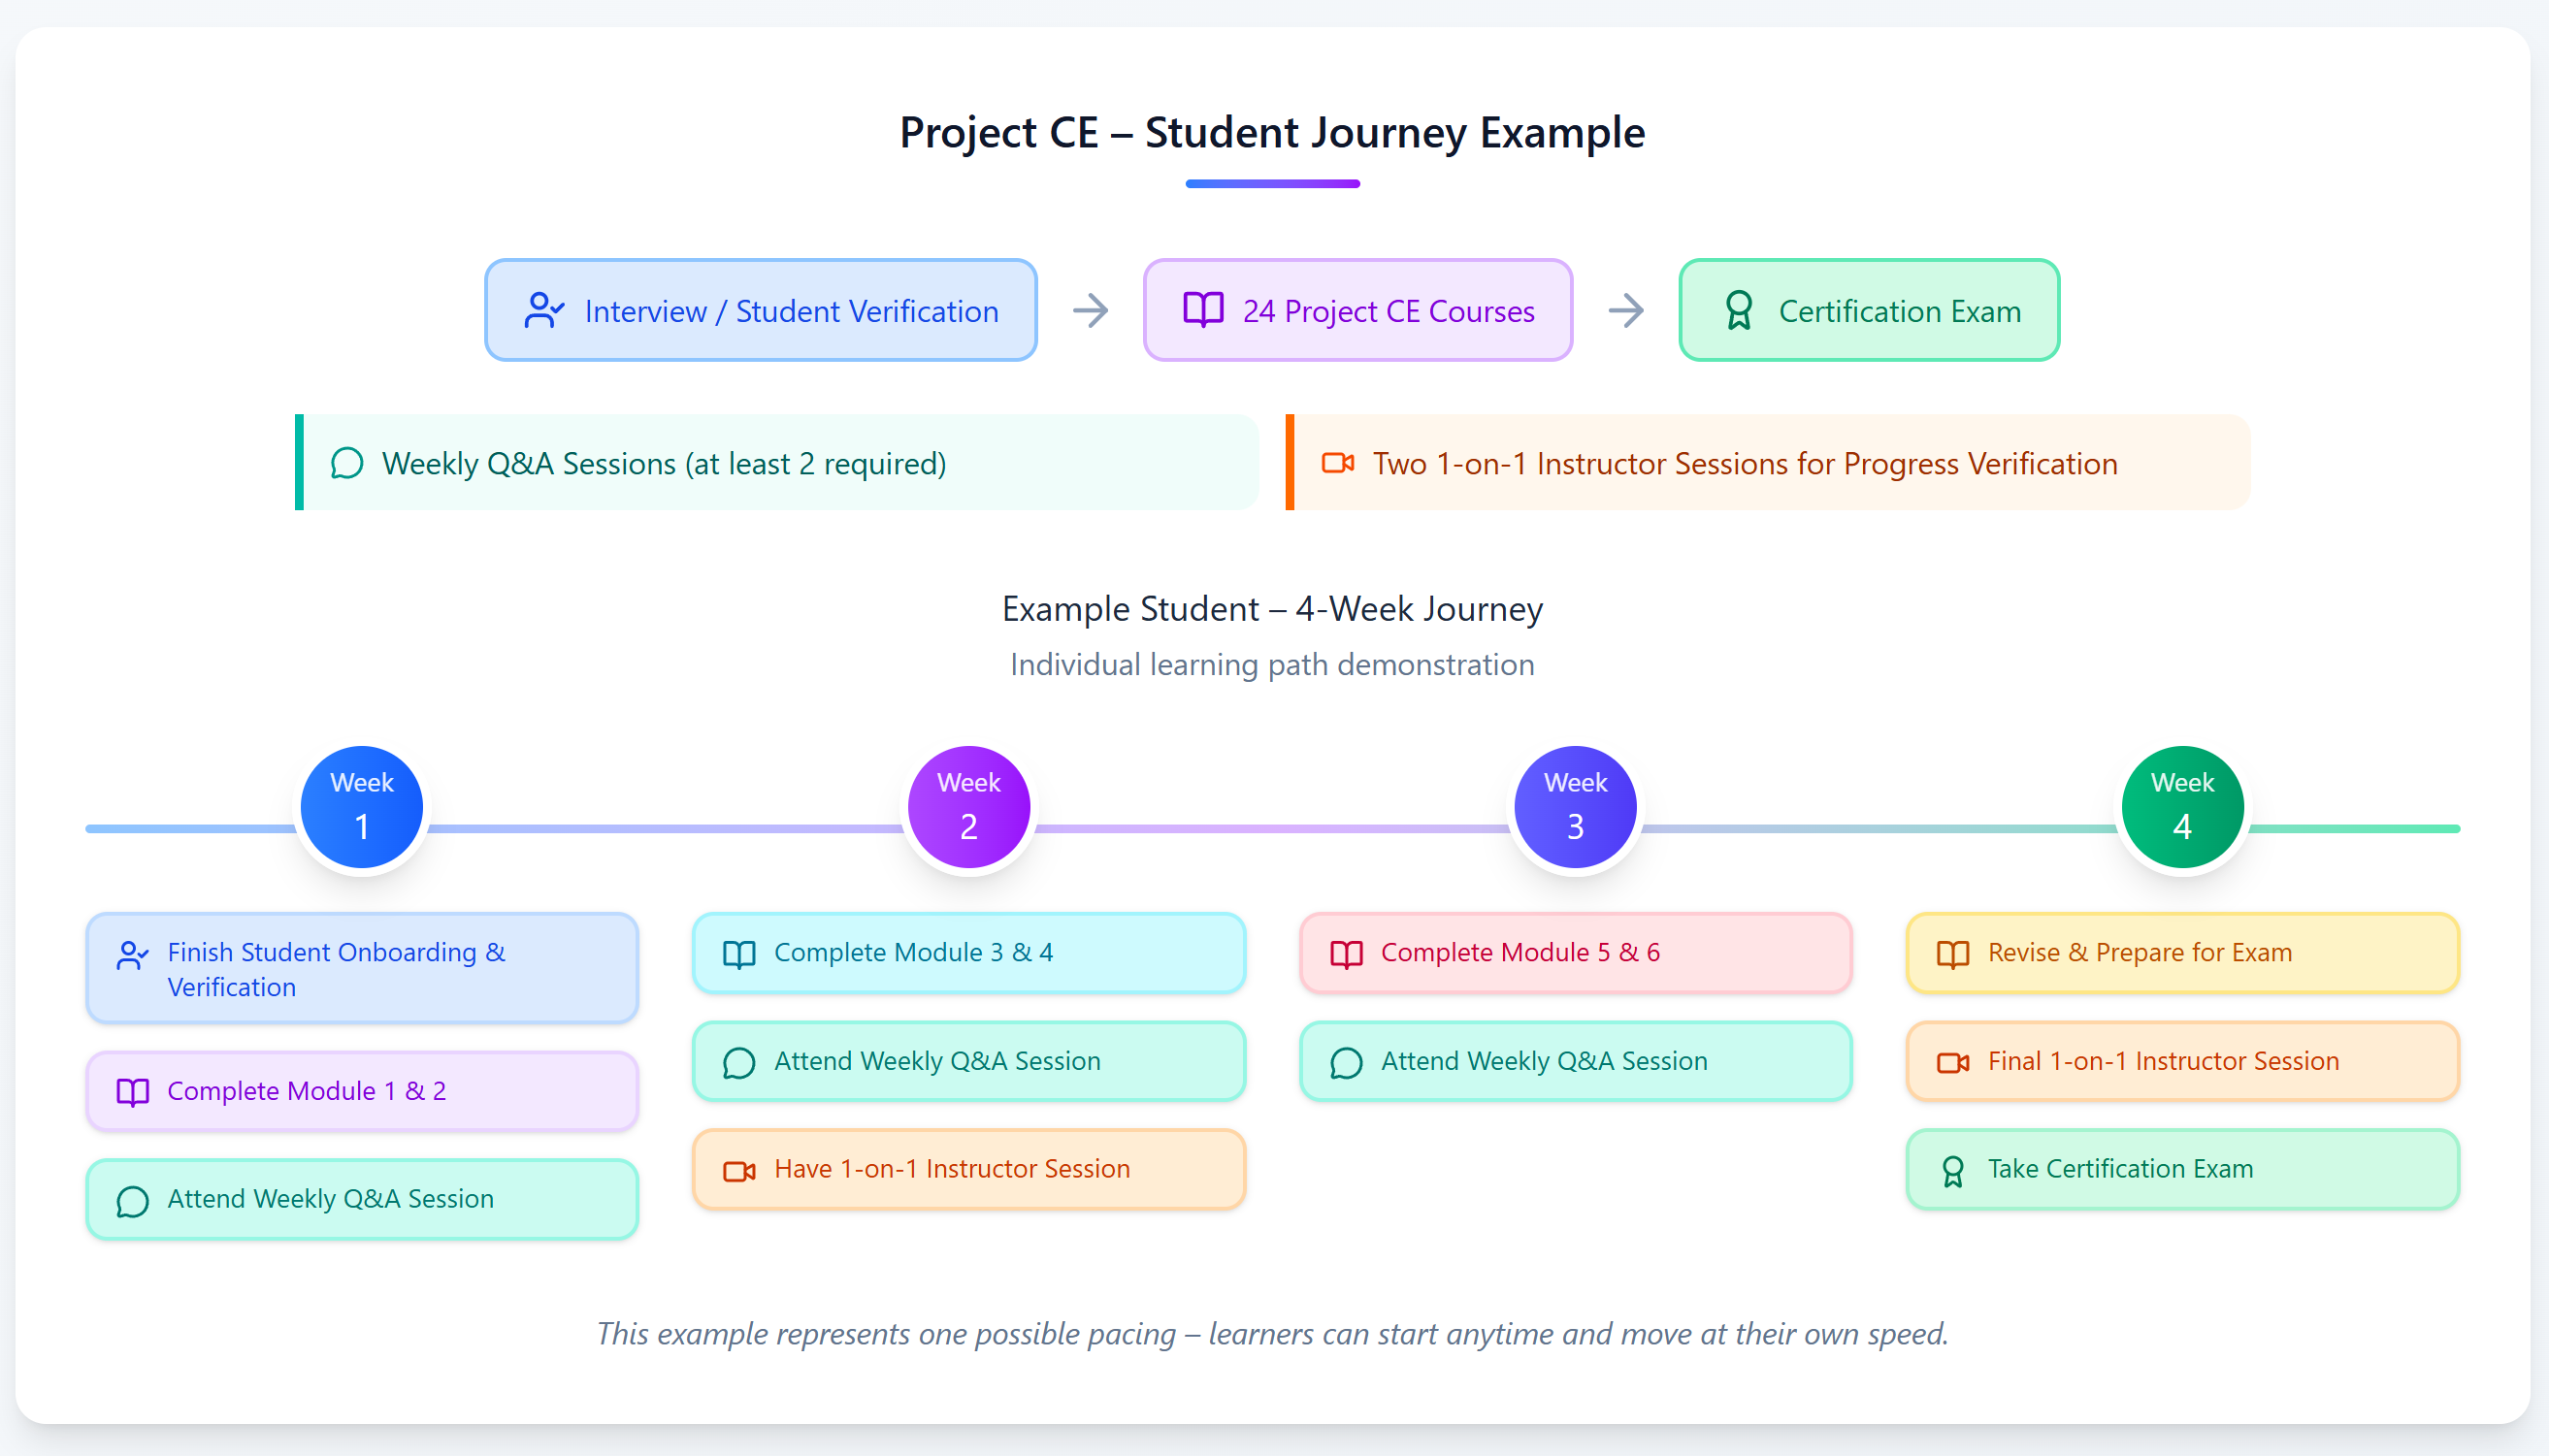This screenshot has height=1456, width=2549.
Task: Select the Week 2 purple timeline circle
Action: point(968,807)
